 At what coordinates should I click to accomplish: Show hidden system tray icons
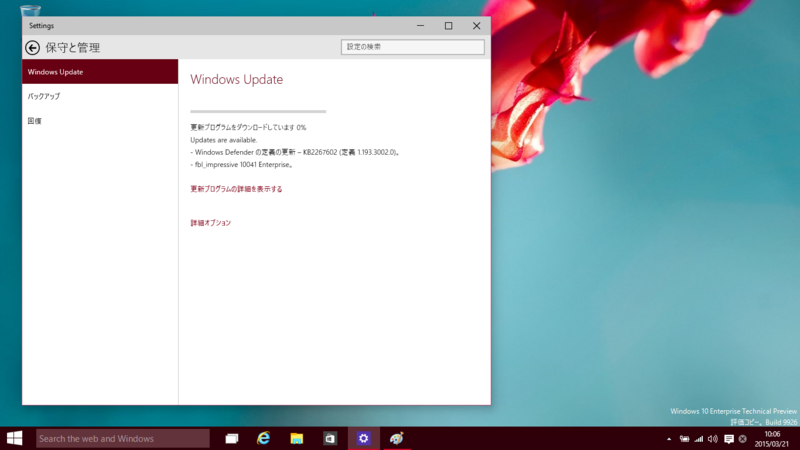pyautogui.click(x=669, y=439)
